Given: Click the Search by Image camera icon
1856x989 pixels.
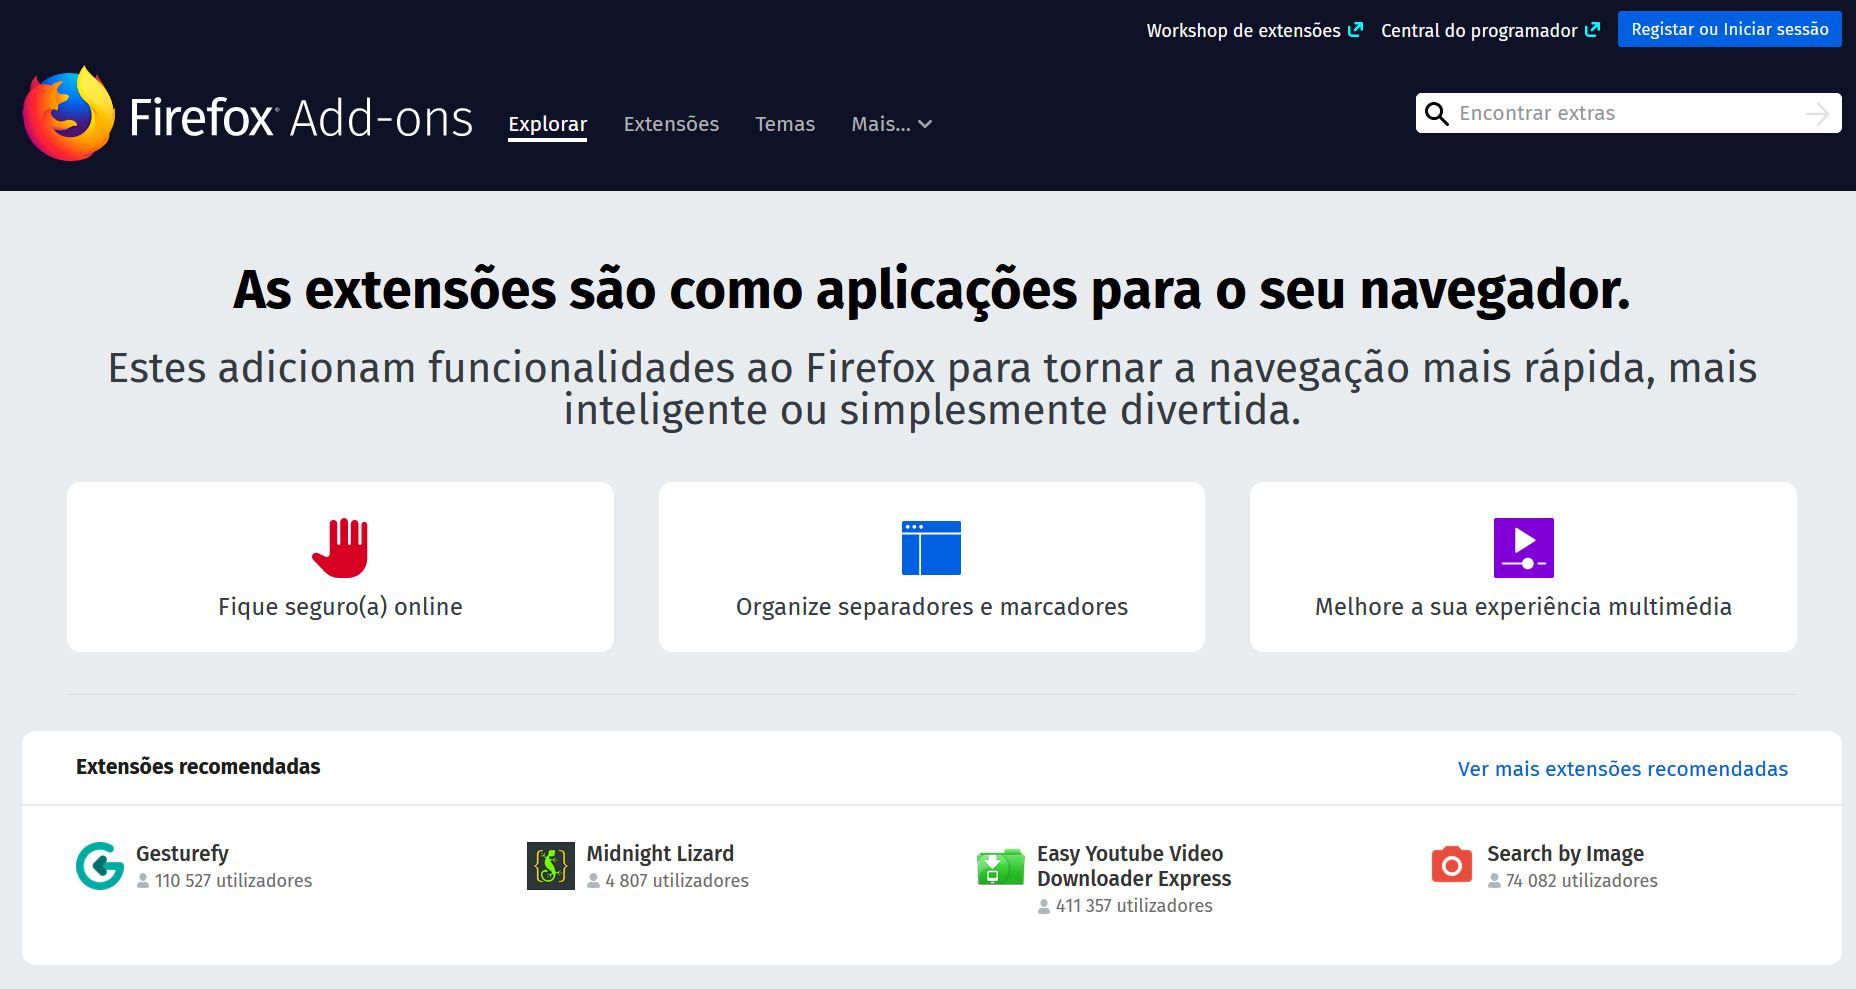Looking at the screenshot, I should coord(1451,865).
